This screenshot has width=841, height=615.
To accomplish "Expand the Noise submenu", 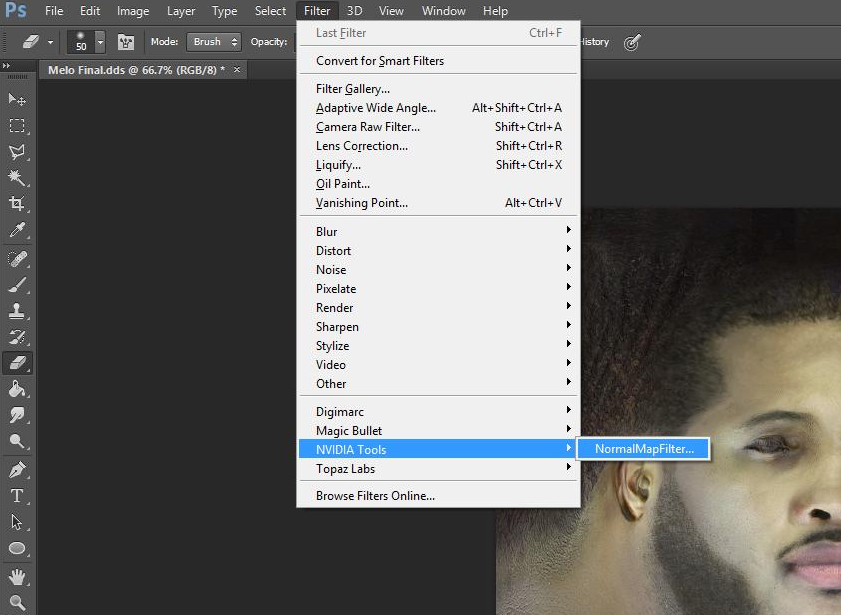I will (x=438, y=269).
